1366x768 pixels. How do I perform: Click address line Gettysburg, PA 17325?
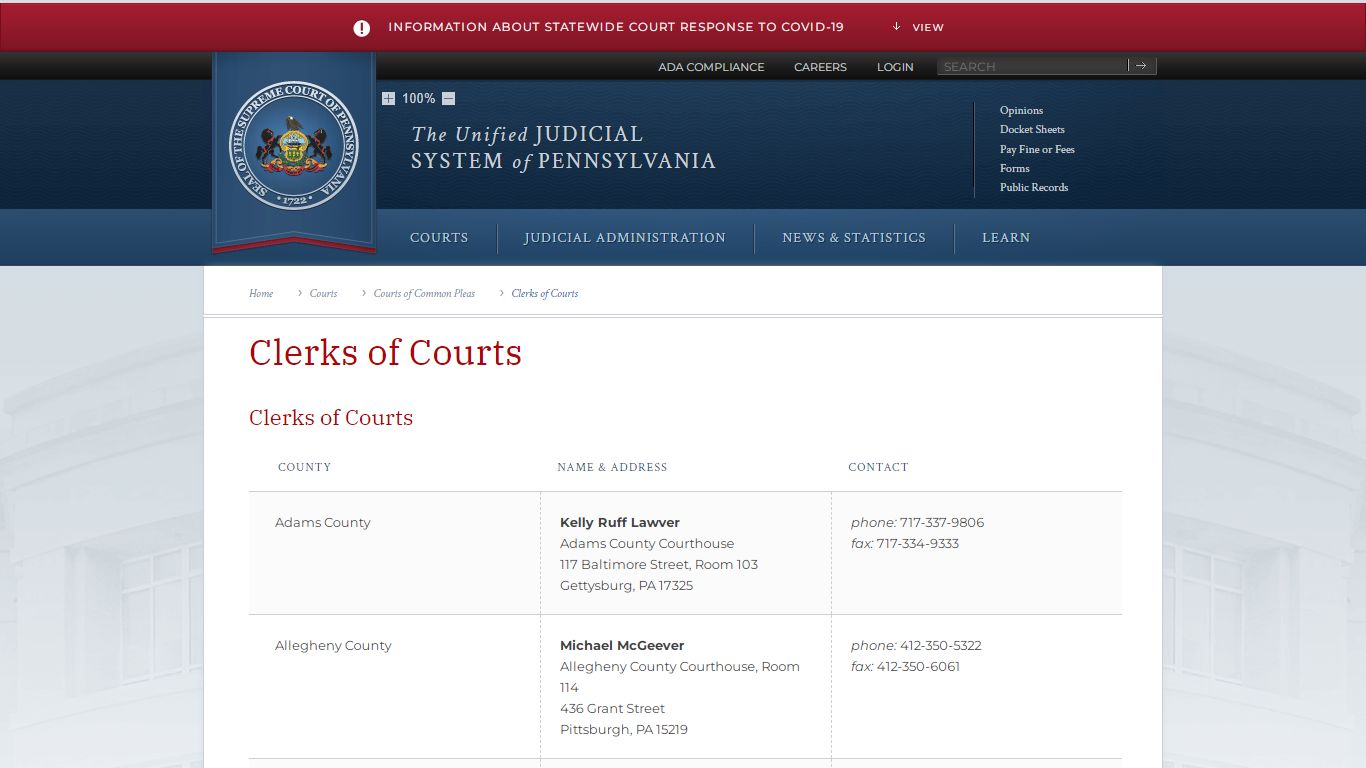click(x=626, y=585)
